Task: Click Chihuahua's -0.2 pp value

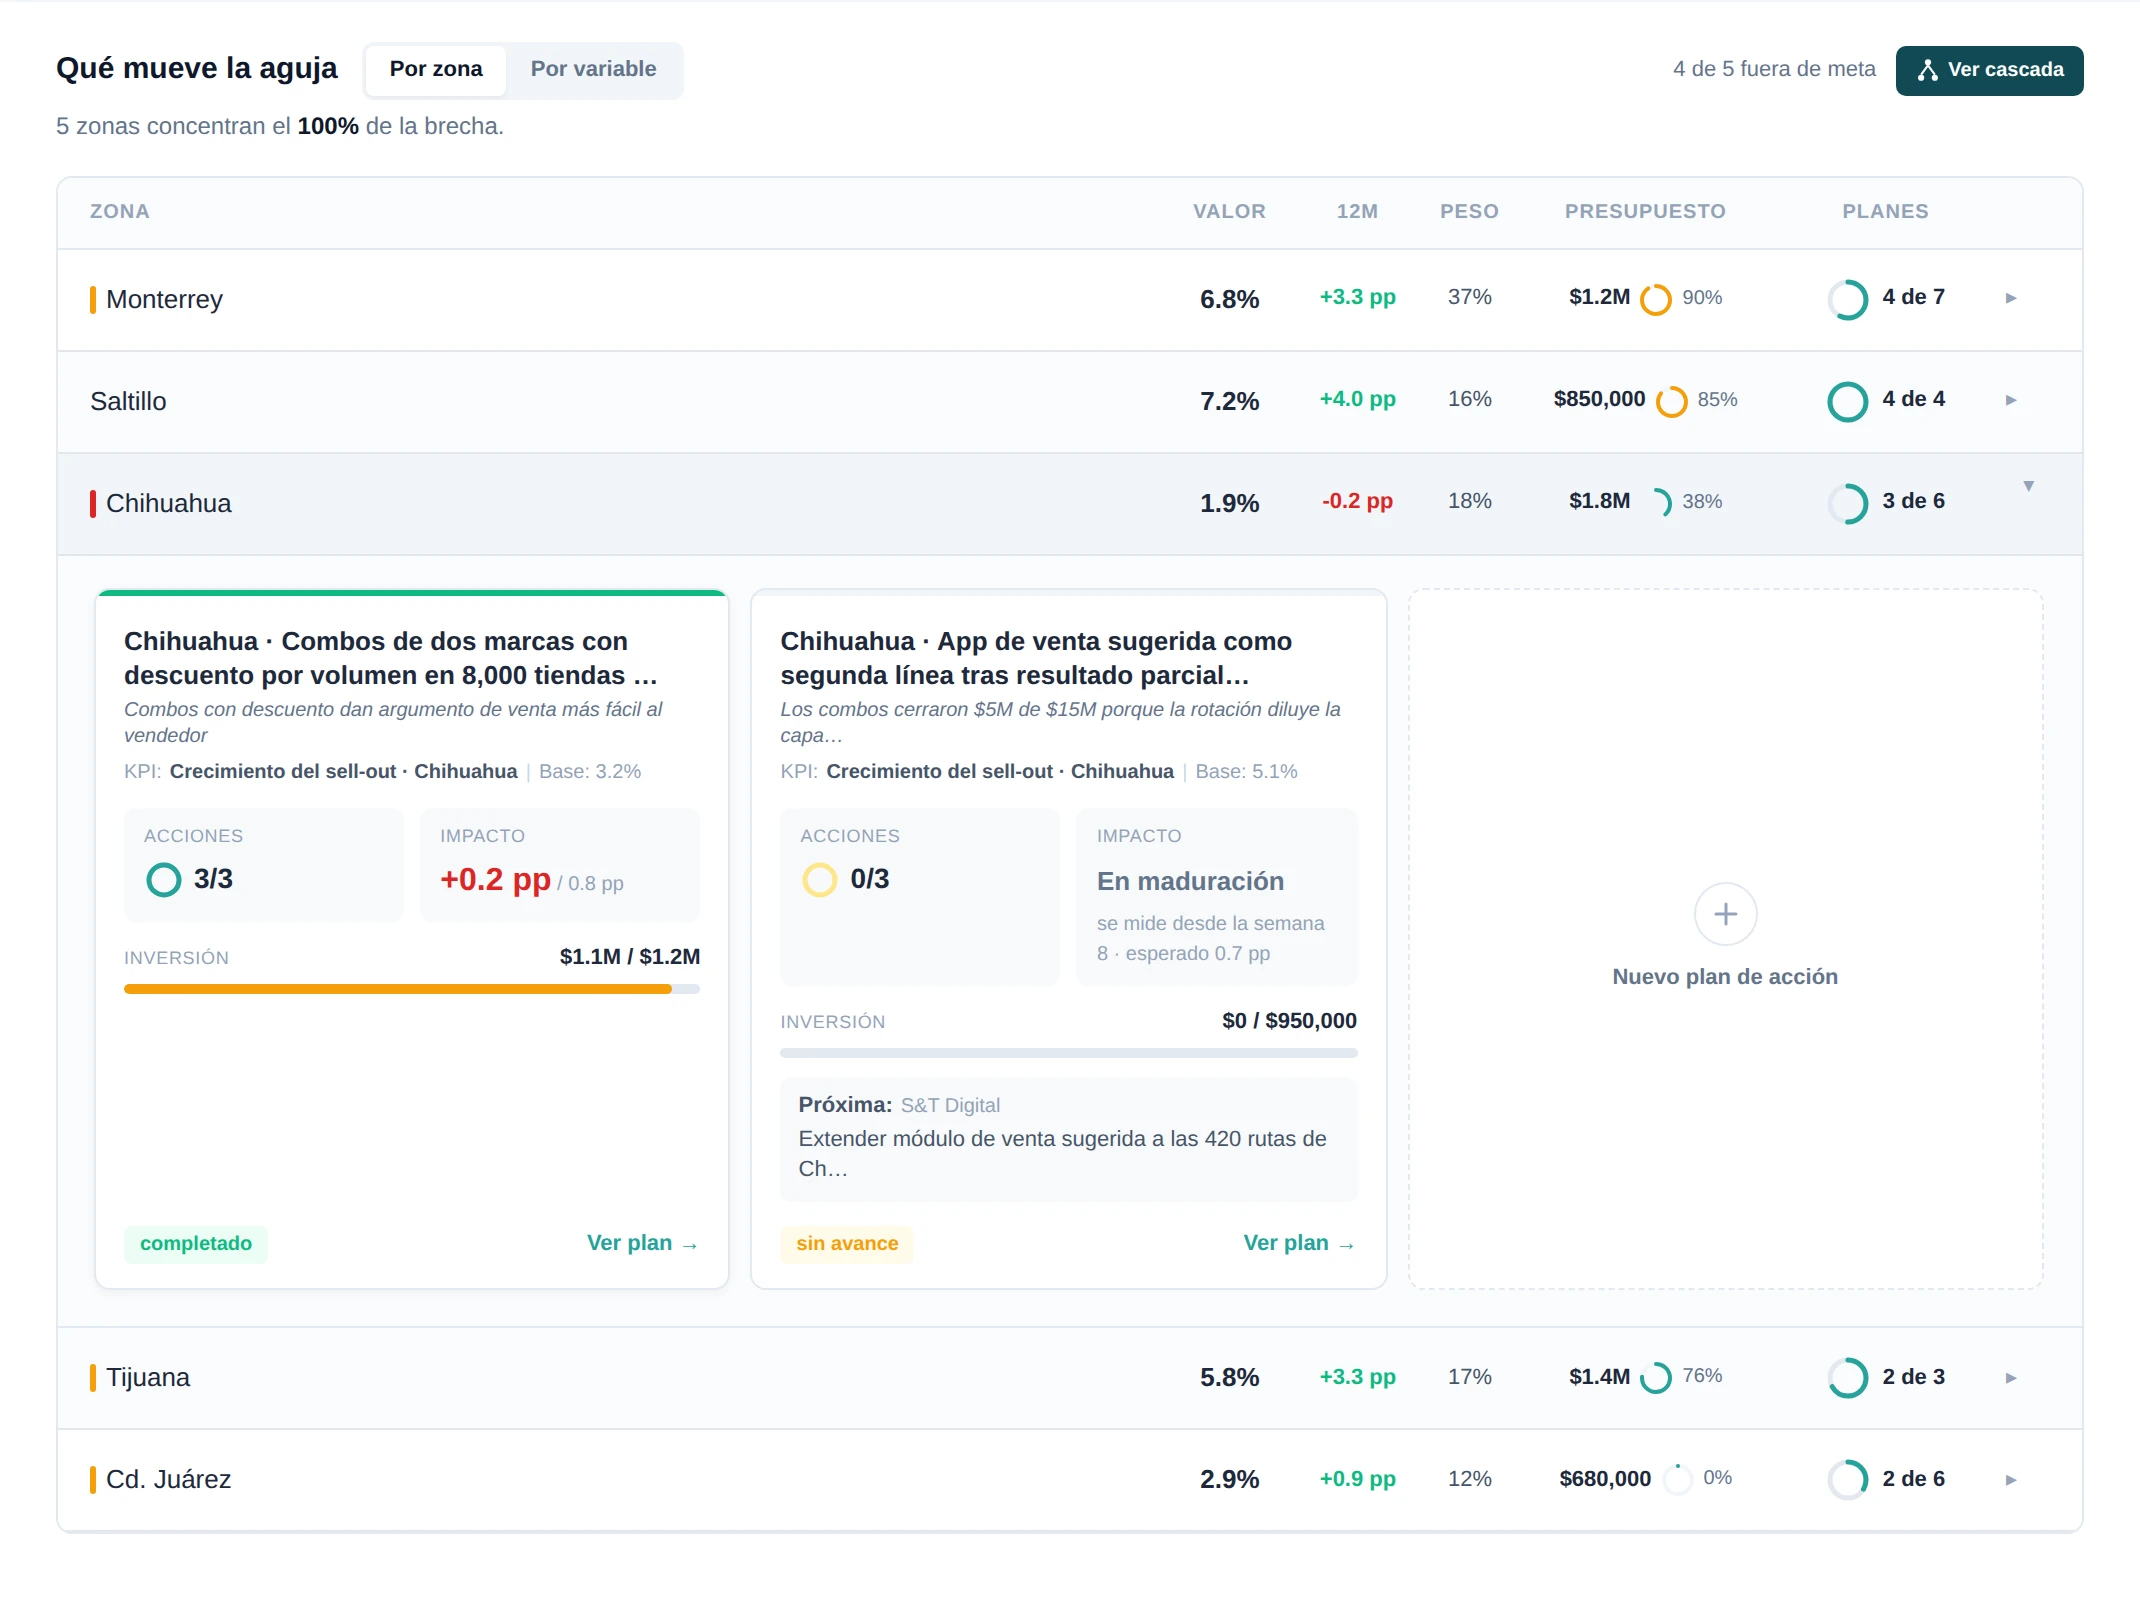Action: coord(1357,501)
